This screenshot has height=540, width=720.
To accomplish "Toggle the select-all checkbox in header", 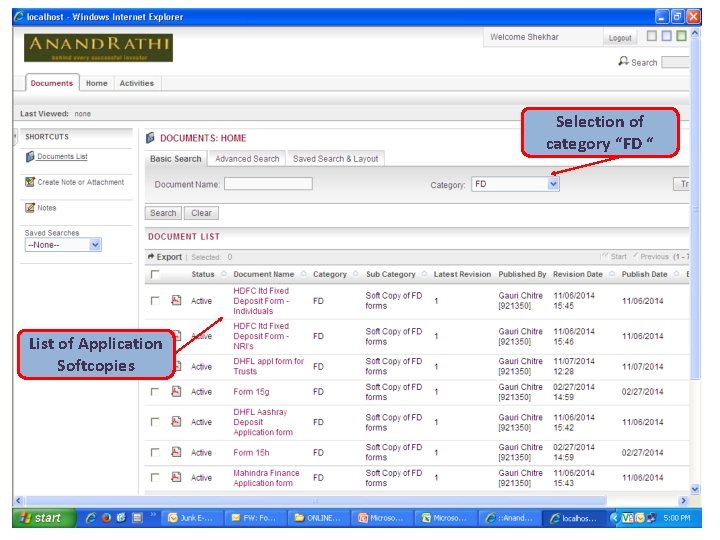I will pos(155,275).
